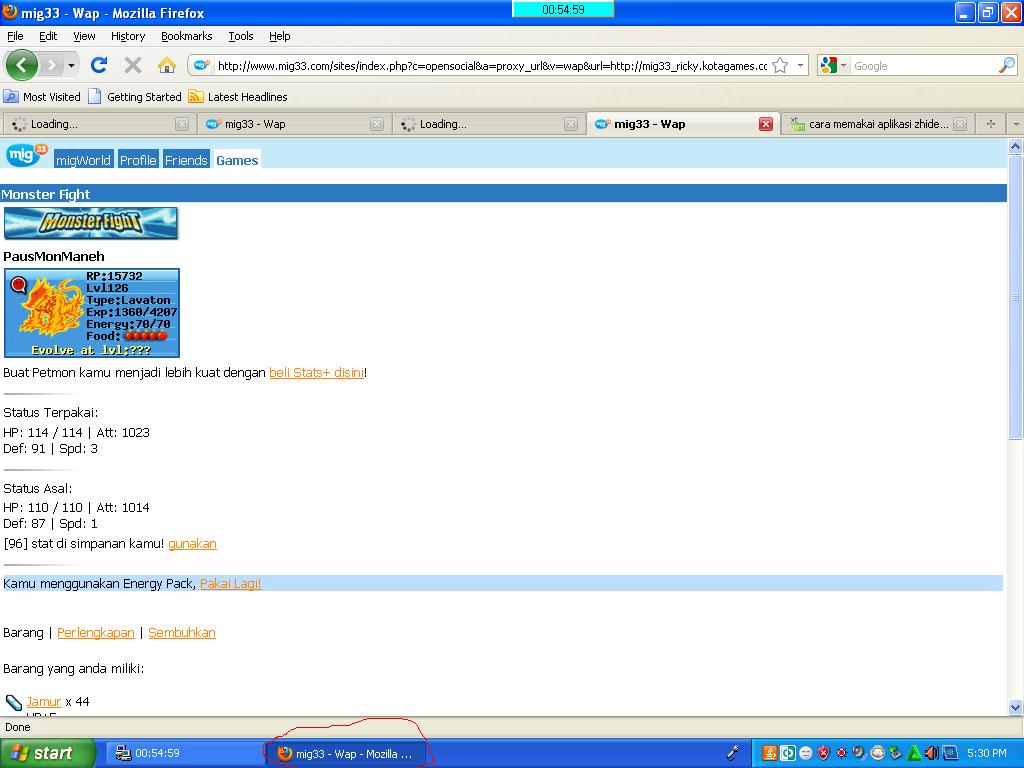Screen dimensions: 1024x768
Task: Click the green triangle tray icon
Action: pos(914,753)
